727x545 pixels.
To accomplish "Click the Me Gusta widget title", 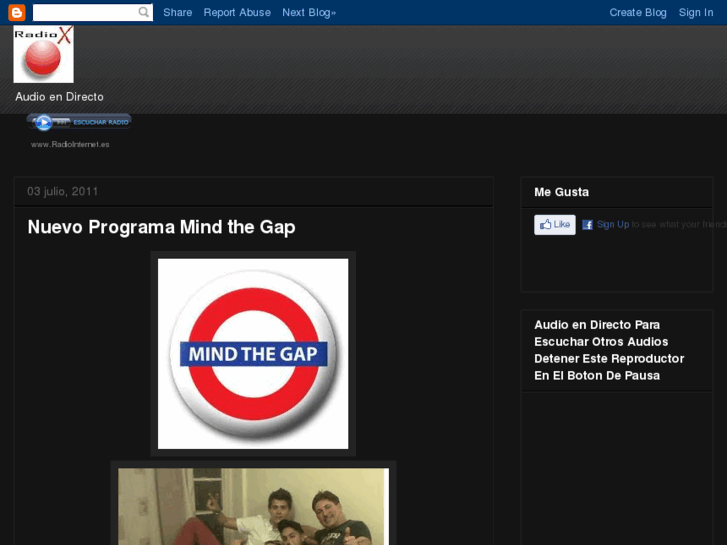I will tap(561, 192).
